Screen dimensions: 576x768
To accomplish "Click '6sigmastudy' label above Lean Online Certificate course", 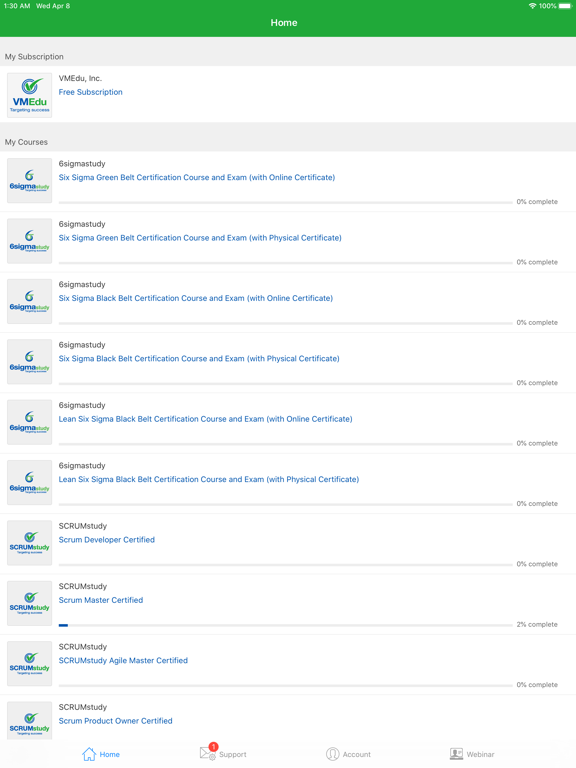I will (82, 406).
